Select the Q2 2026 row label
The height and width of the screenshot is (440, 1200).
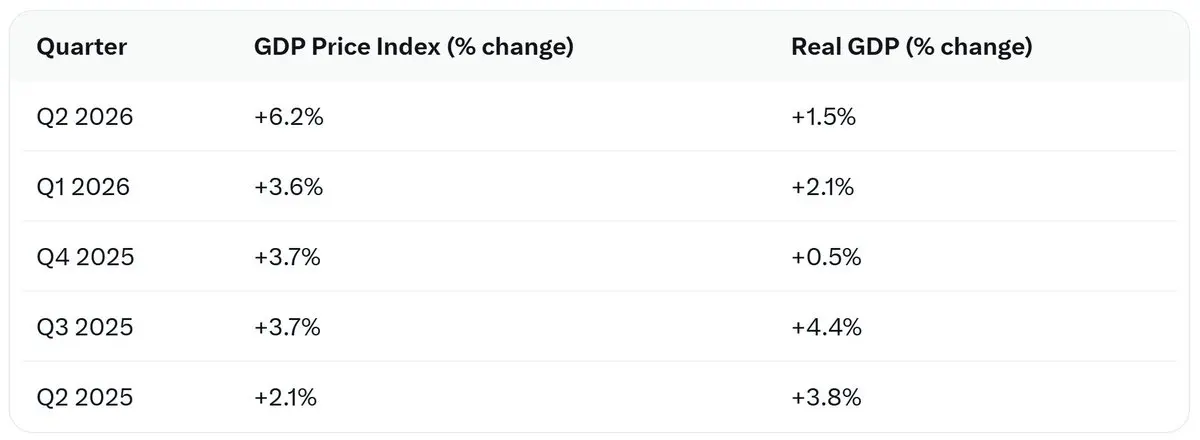click(x=85, y=117)
